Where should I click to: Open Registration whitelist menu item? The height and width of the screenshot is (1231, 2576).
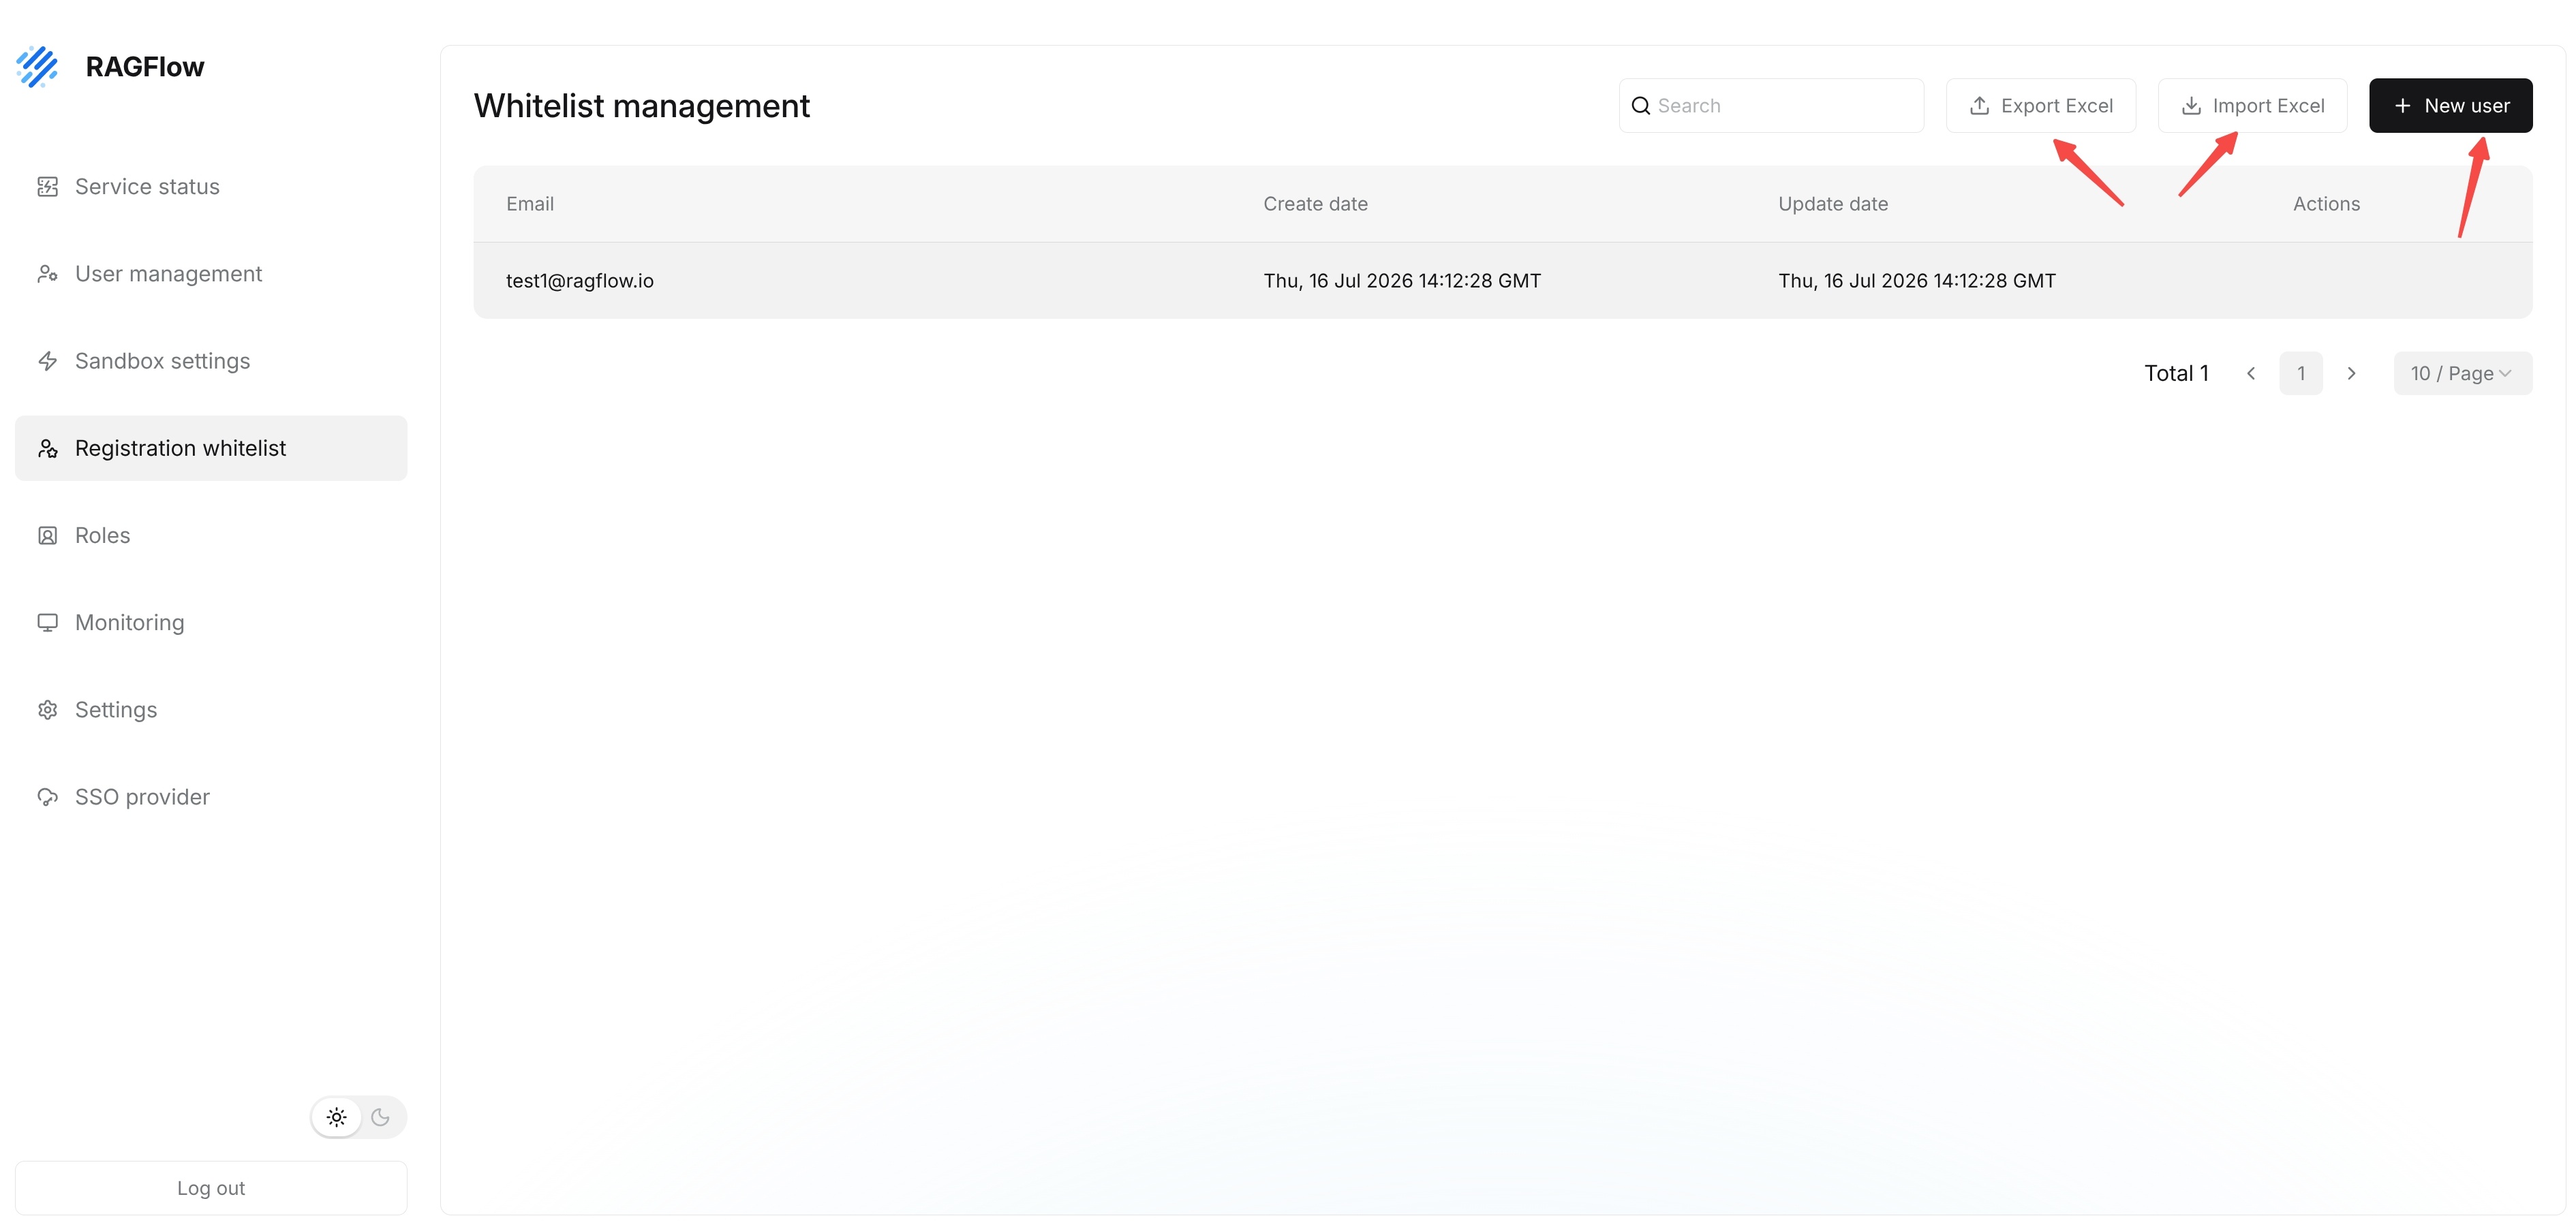pos(211,448)
